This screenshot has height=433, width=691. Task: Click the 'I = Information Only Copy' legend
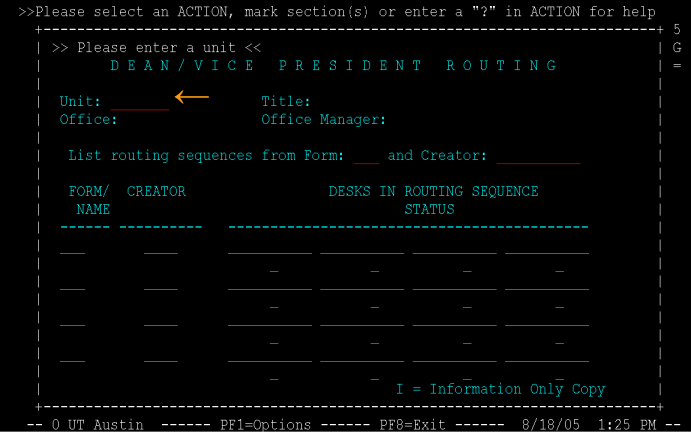[501, 389]
